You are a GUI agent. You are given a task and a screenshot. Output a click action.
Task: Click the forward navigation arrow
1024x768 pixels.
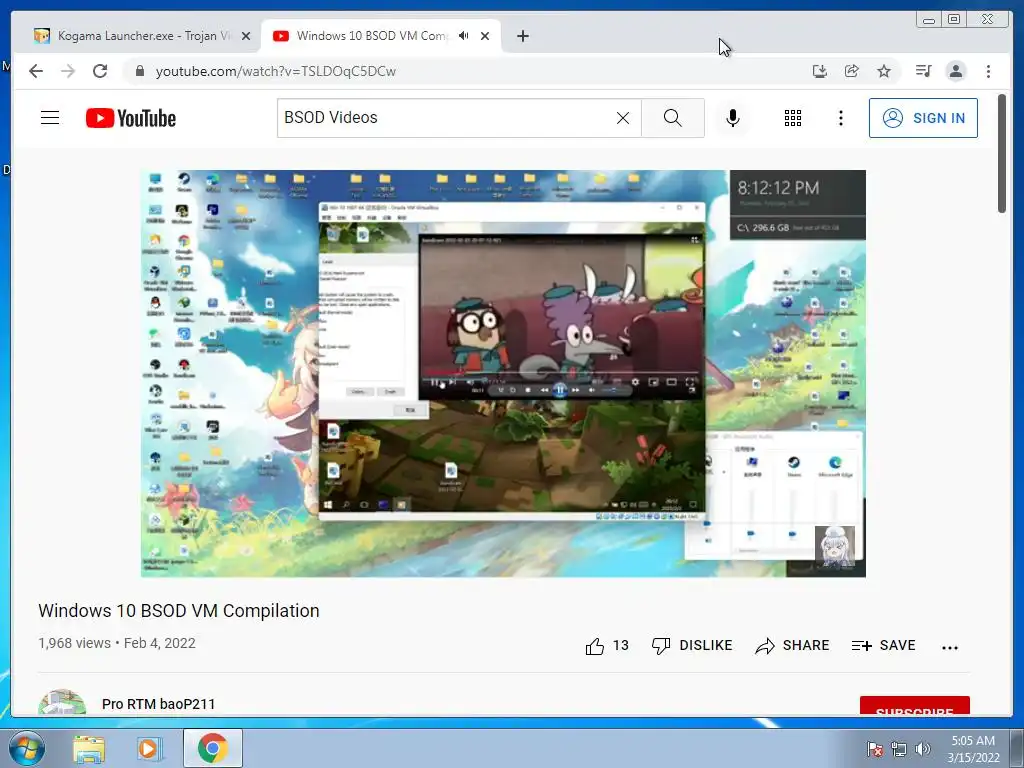tap(68, 71)
